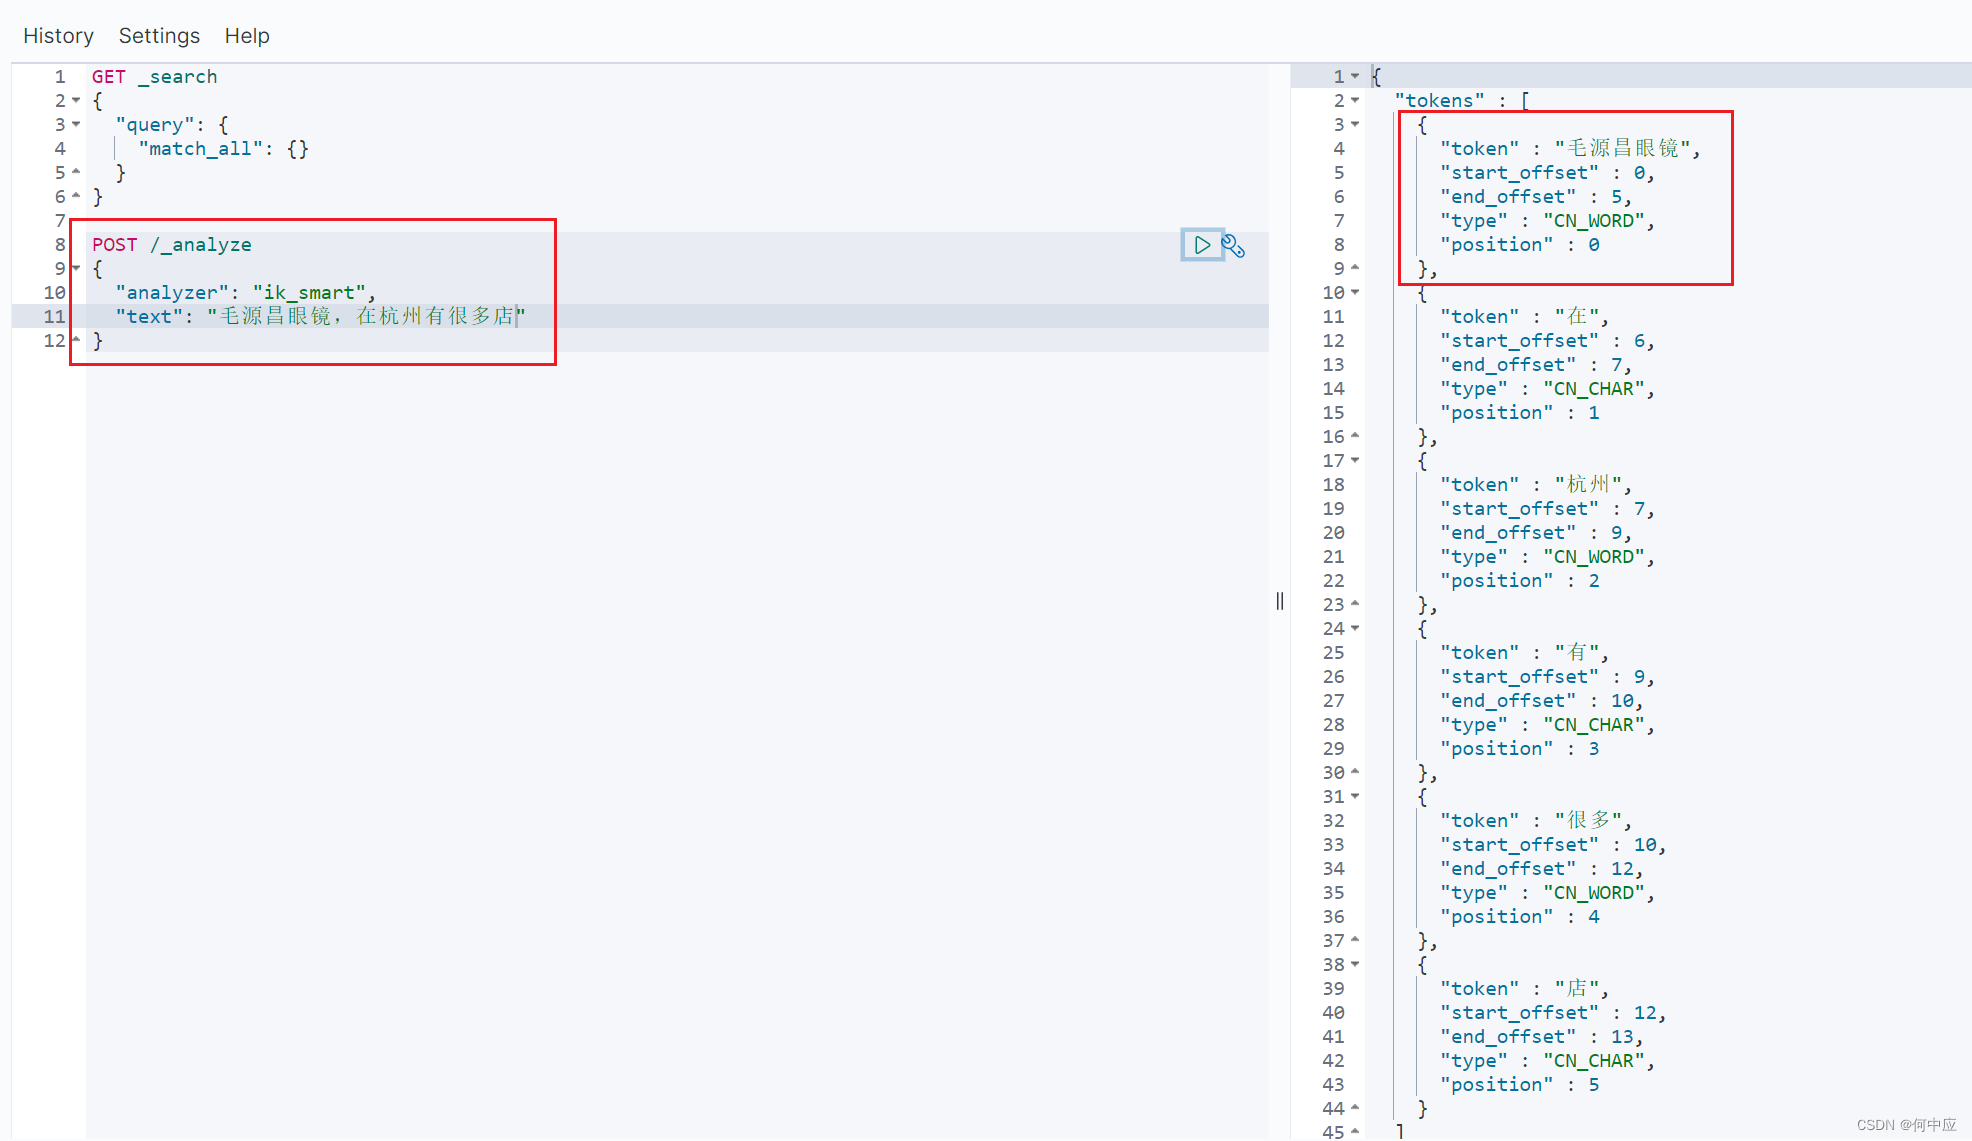Click "type" : "CN_CHAR" on output line 42

click(1547, 1061)
